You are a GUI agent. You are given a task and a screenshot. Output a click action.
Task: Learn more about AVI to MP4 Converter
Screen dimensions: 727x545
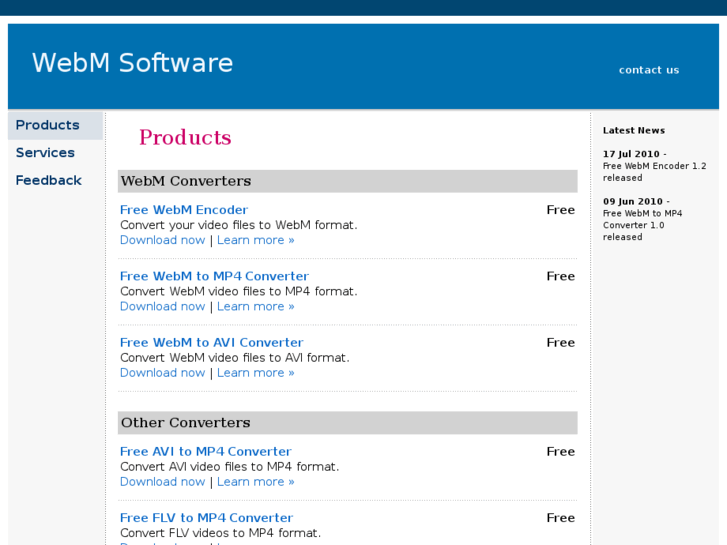[x=255, y=482]
